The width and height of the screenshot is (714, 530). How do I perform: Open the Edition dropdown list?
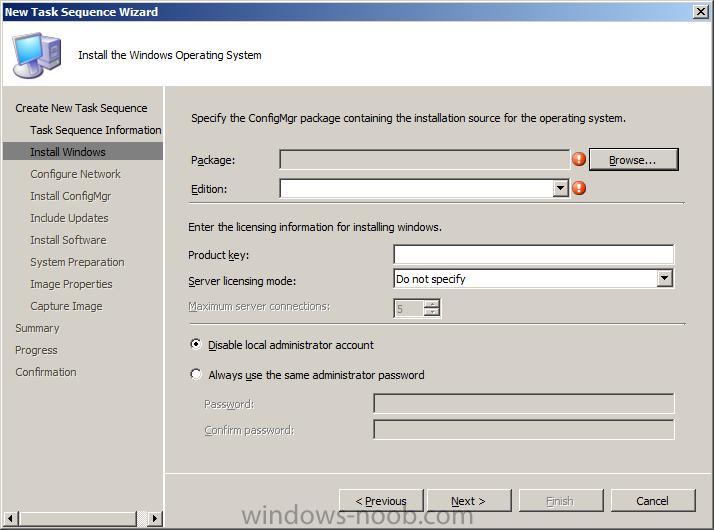tap(561, 188)
